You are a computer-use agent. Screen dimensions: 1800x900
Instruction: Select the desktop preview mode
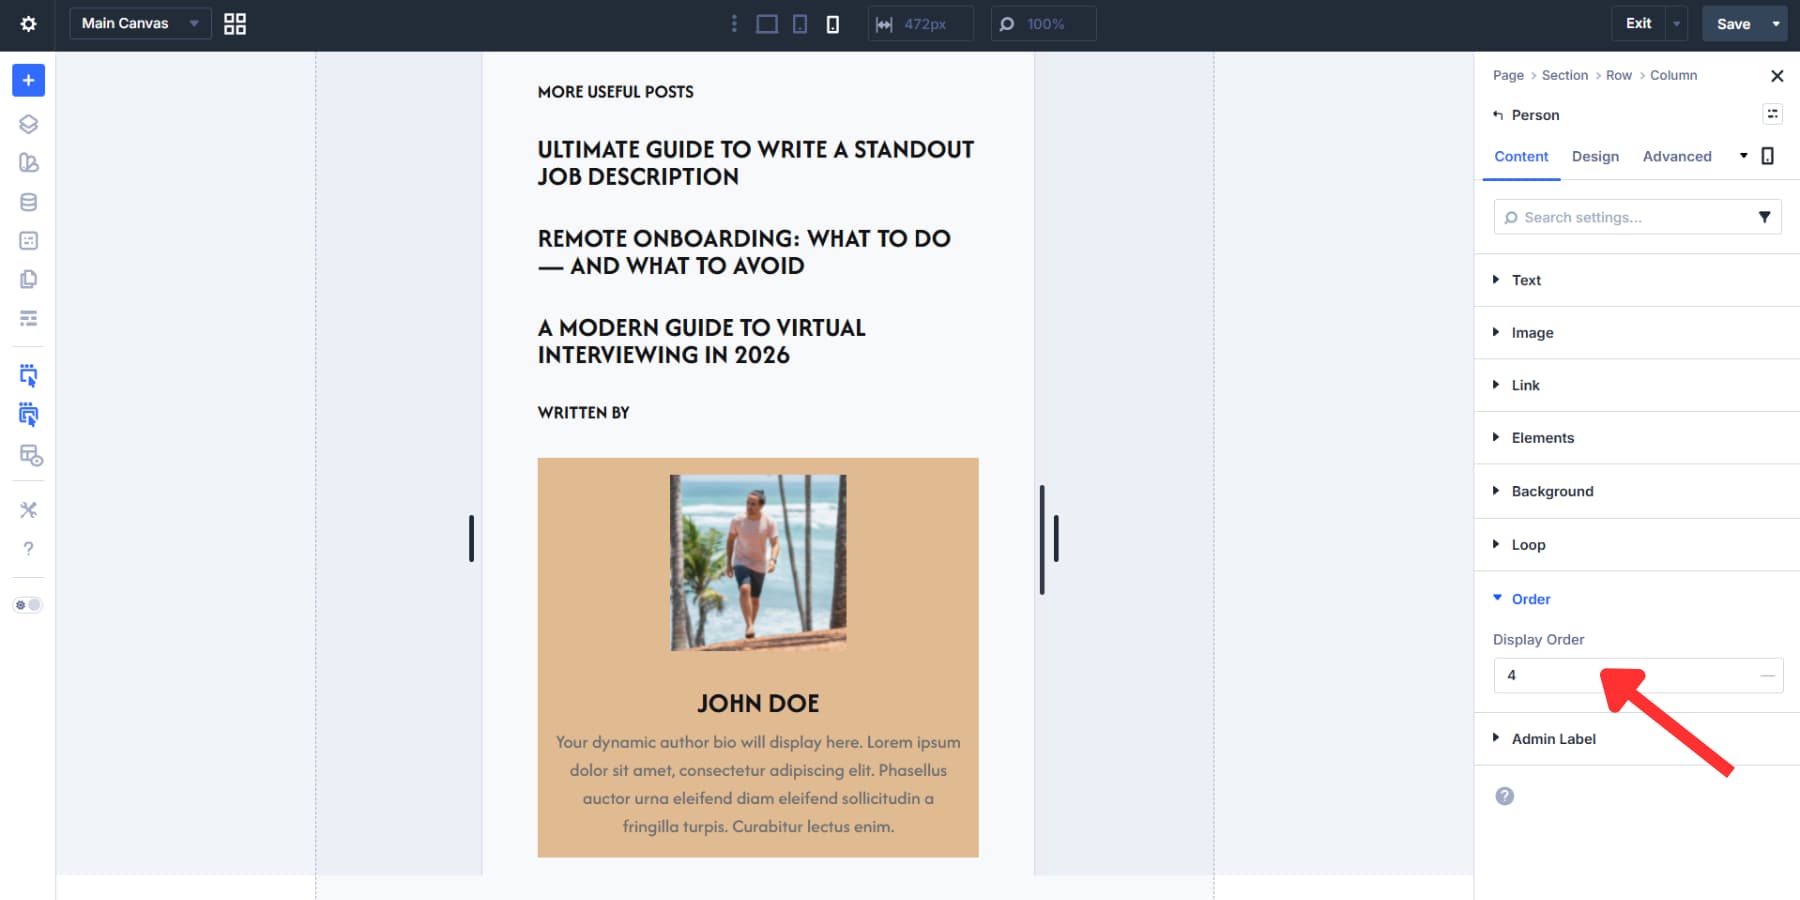pyautogui.click(x=766, y=23)
